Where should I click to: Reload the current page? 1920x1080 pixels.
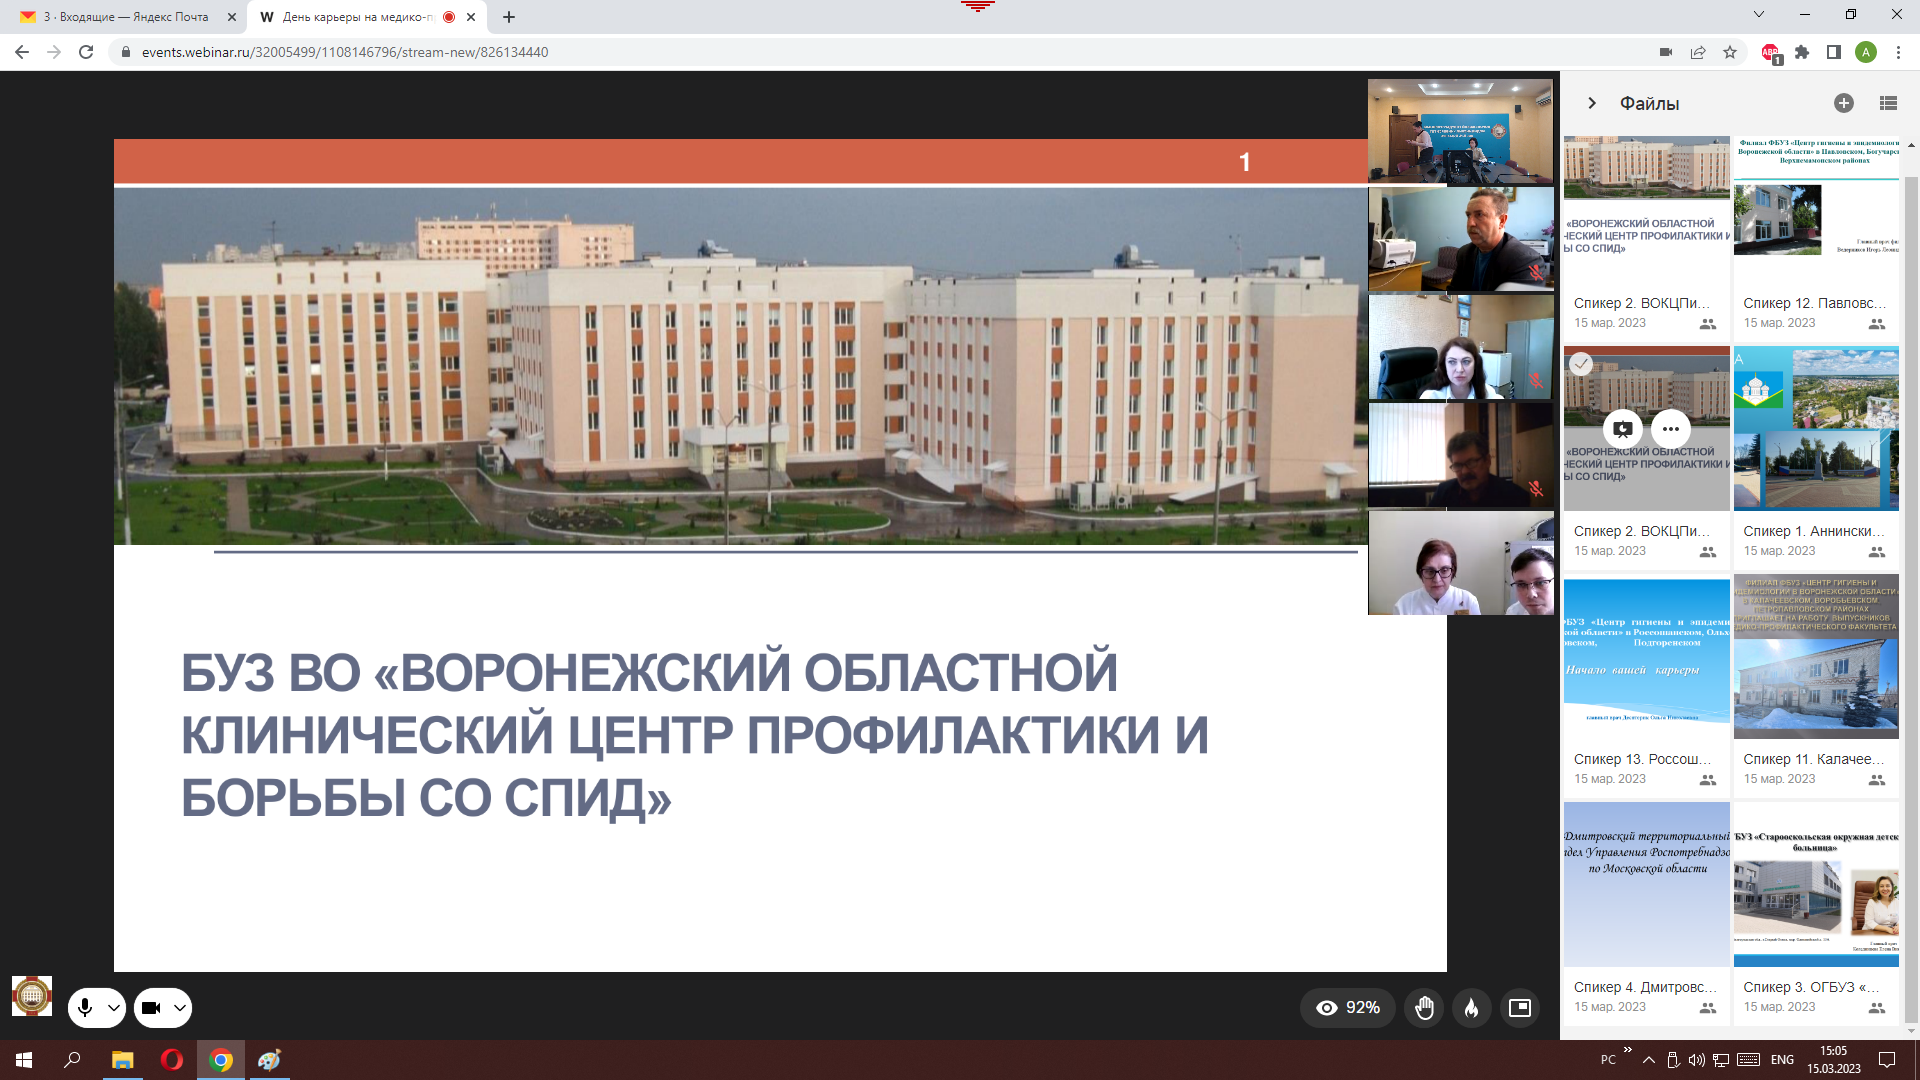(86, 52)
